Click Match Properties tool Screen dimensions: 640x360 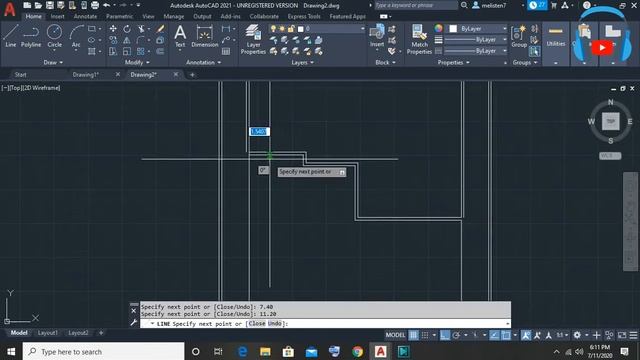click(419, 39)
